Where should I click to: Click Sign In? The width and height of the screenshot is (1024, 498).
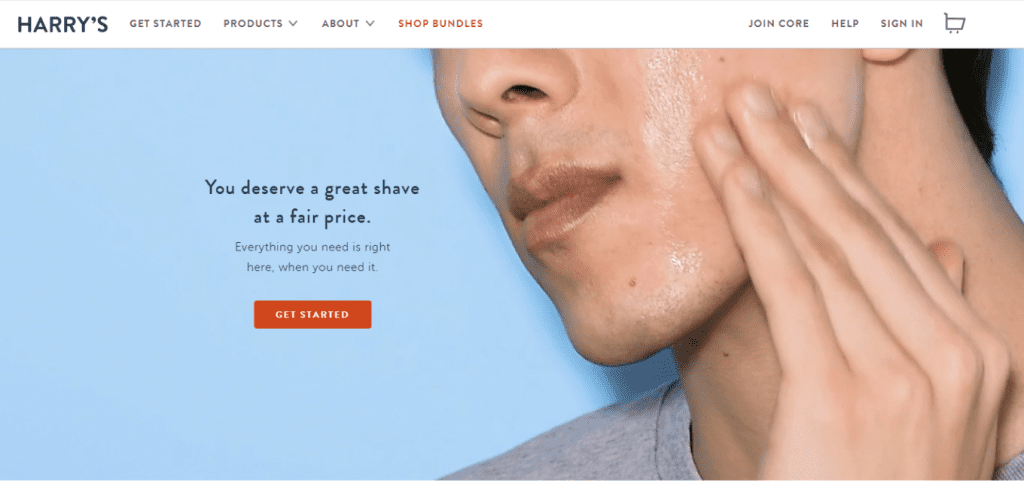point(902,23)
